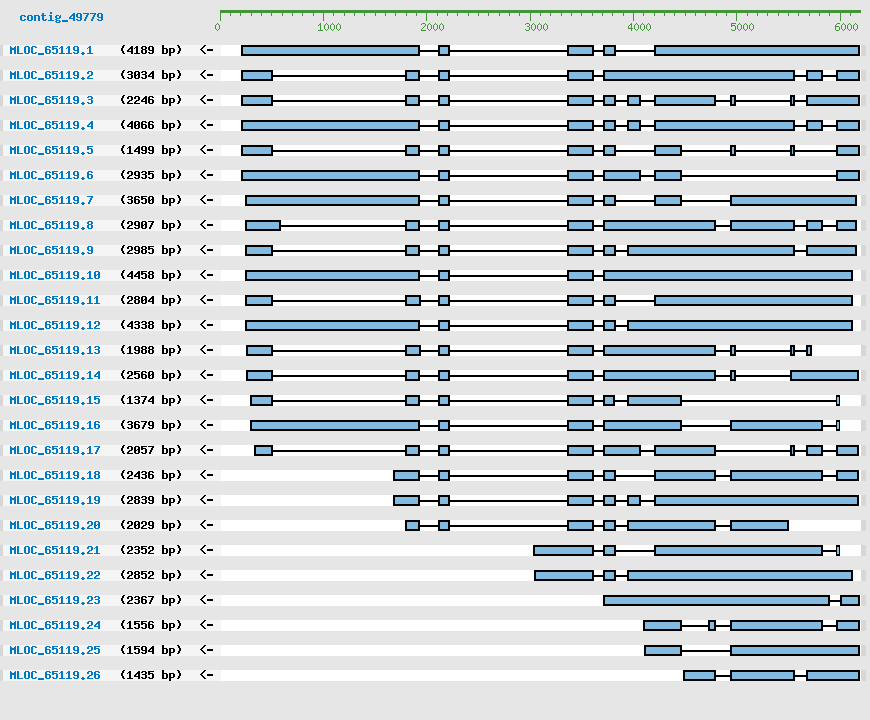This screenshot has width=870, height=720.
Task: Click the strand arrow next to MLOC_65119.24
Action: pyautogui.click(x=206, y=625)
